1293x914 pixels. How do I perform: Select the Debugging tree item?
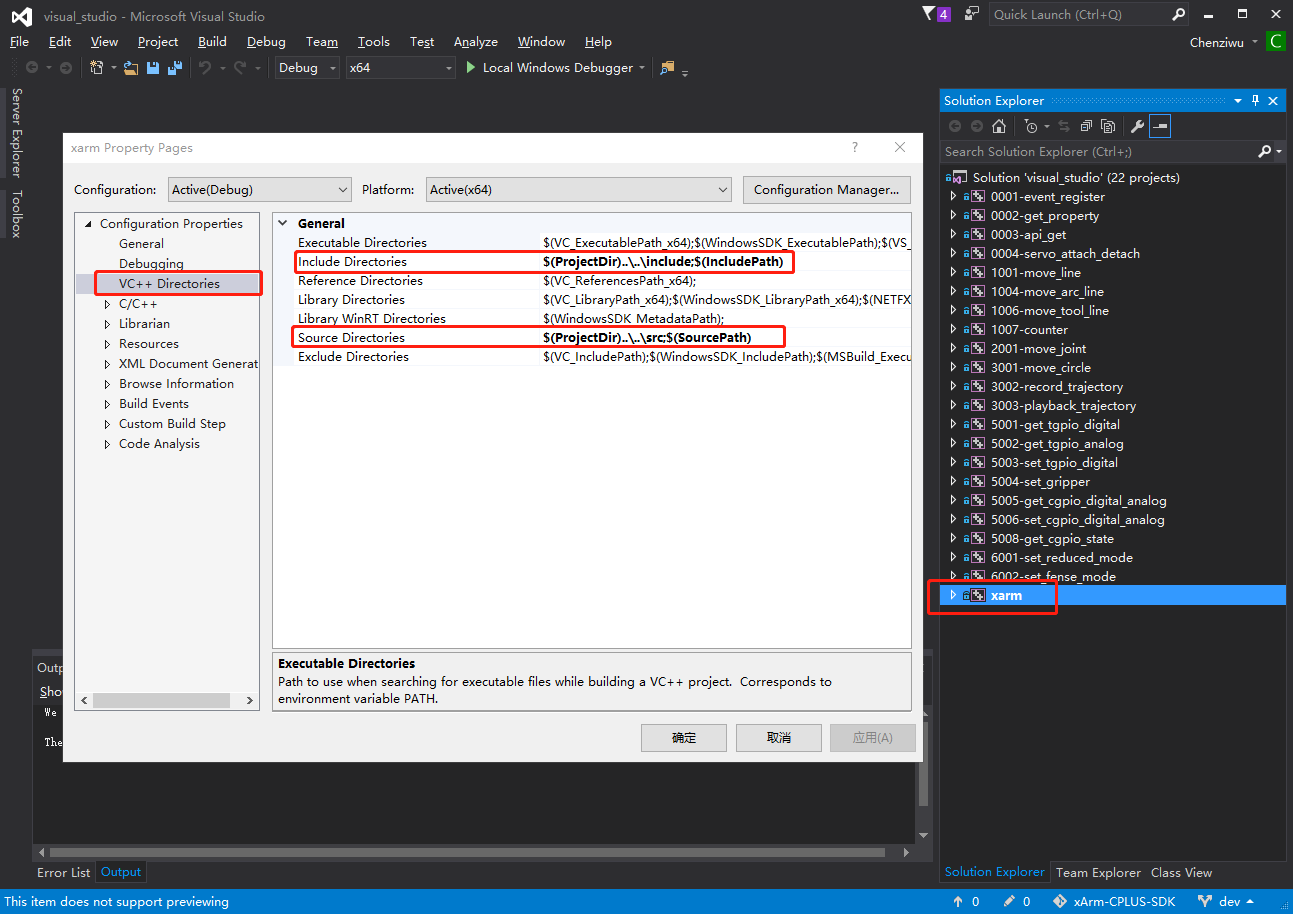(x=151, y=263)
